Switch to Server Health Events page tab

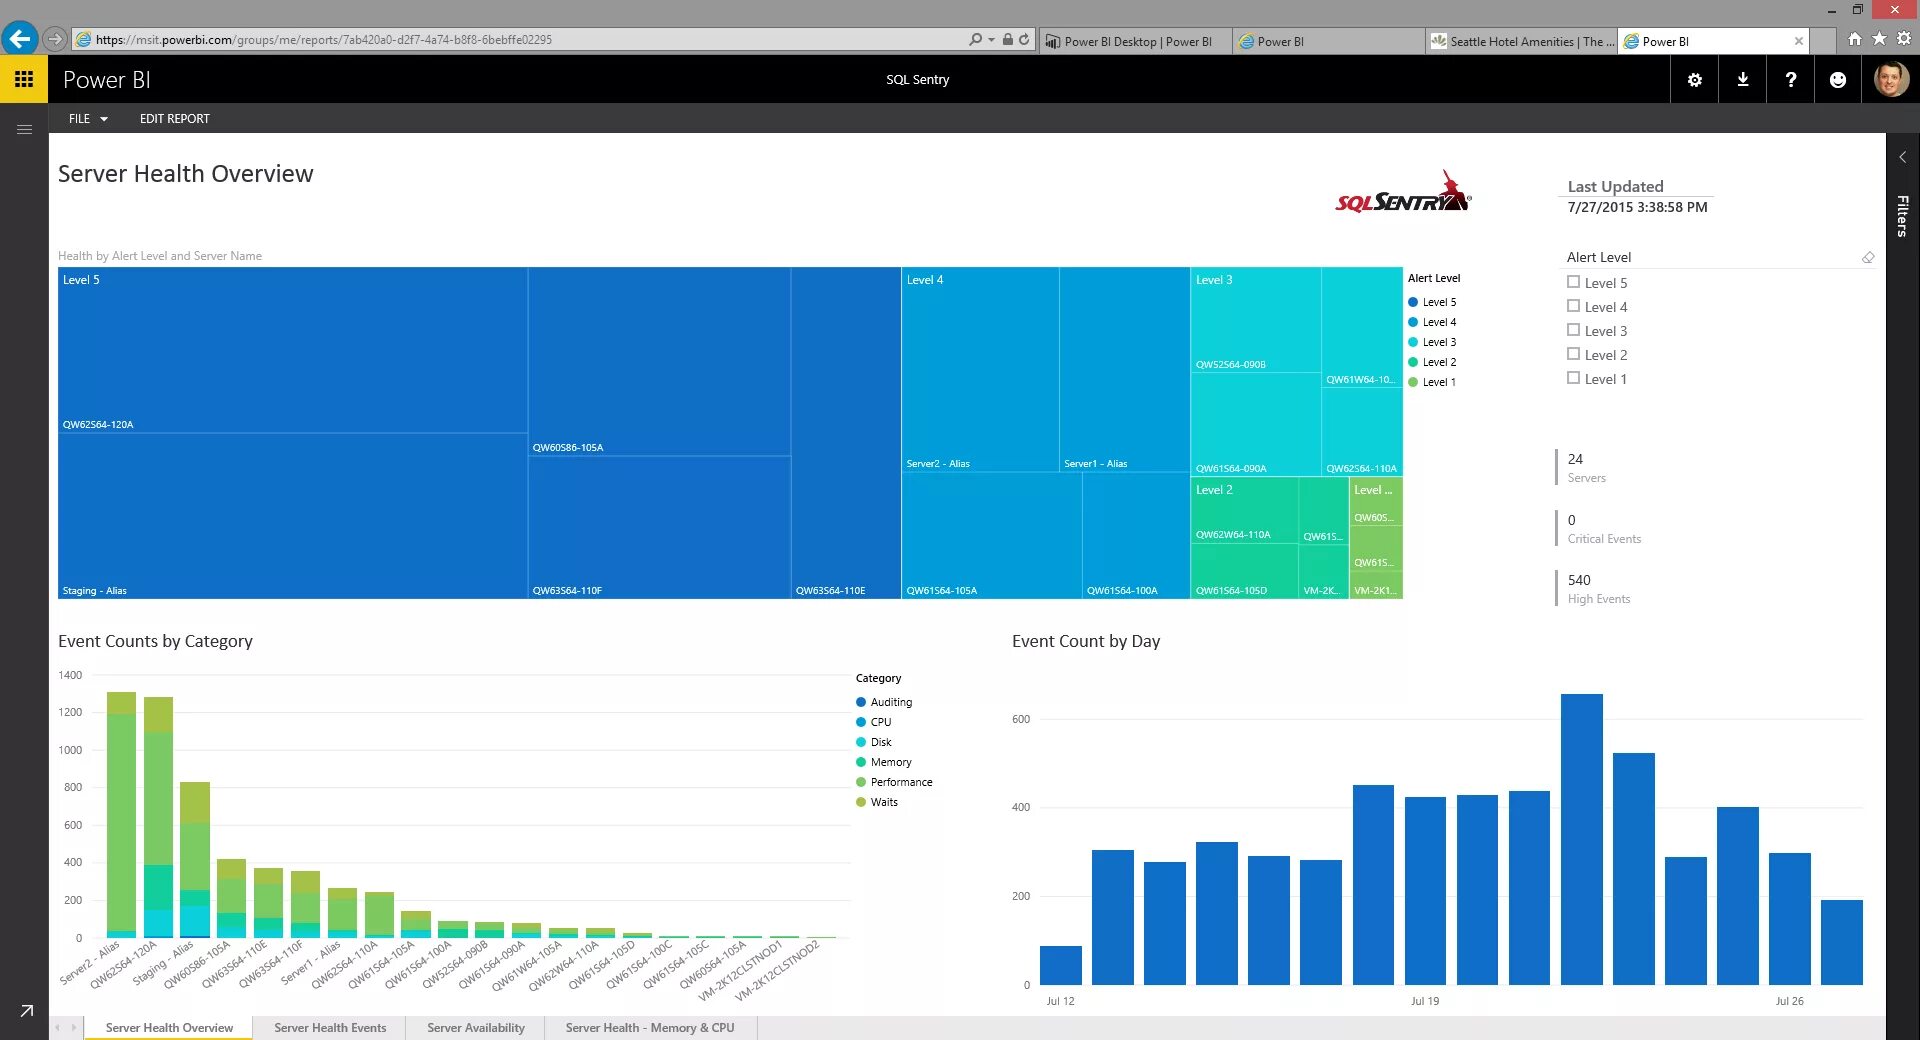click(x=330, y=1028)
